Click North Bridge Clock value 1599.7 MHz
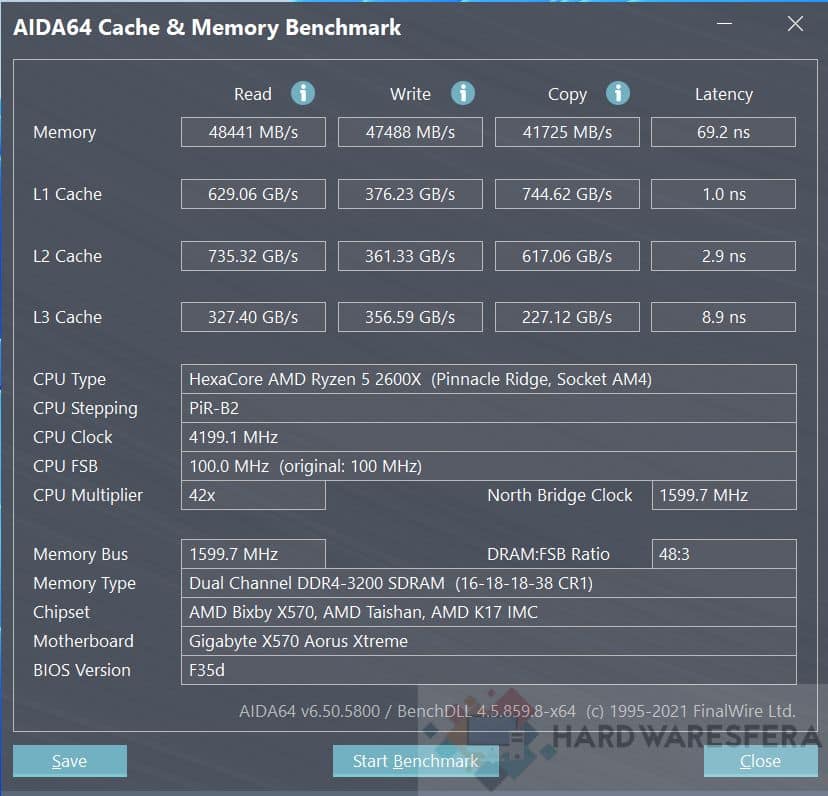 click(x=724, y=495)
